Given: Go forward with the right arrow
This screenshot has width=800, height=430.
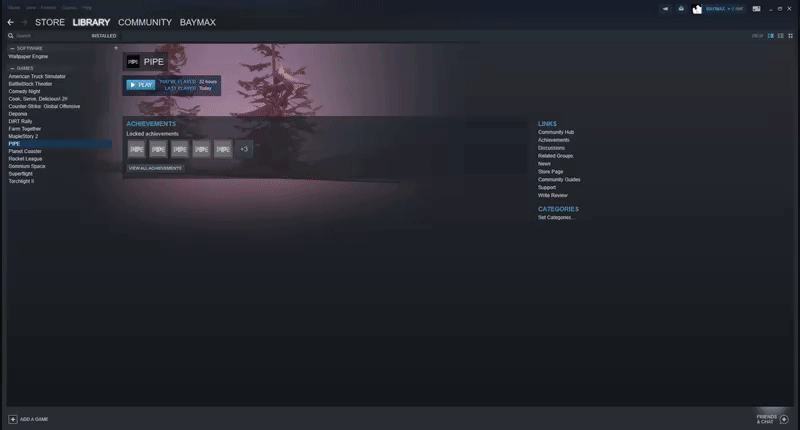Looking at the screenshot, I should pos(23,22).
